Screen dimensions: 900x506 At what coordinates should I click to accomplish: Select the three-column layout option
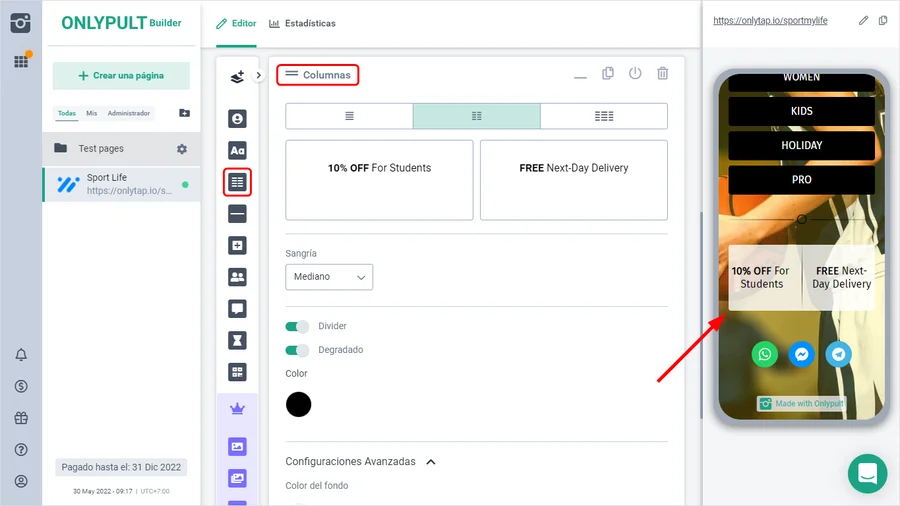pyautogui.click(x=604, y=116)
